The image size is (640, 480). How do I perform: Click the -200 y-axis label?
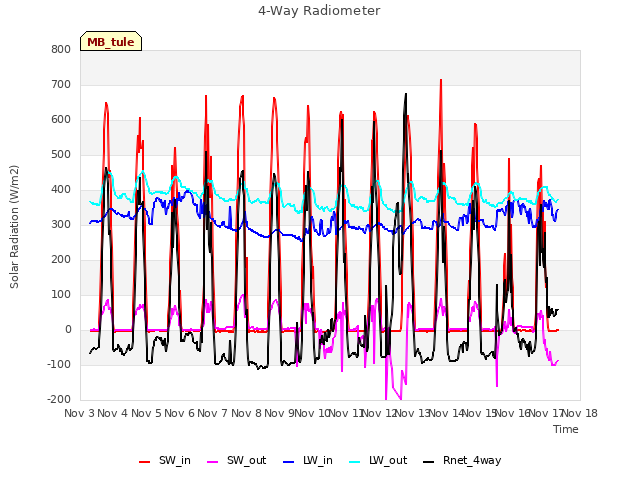click(x=59, y=400)
